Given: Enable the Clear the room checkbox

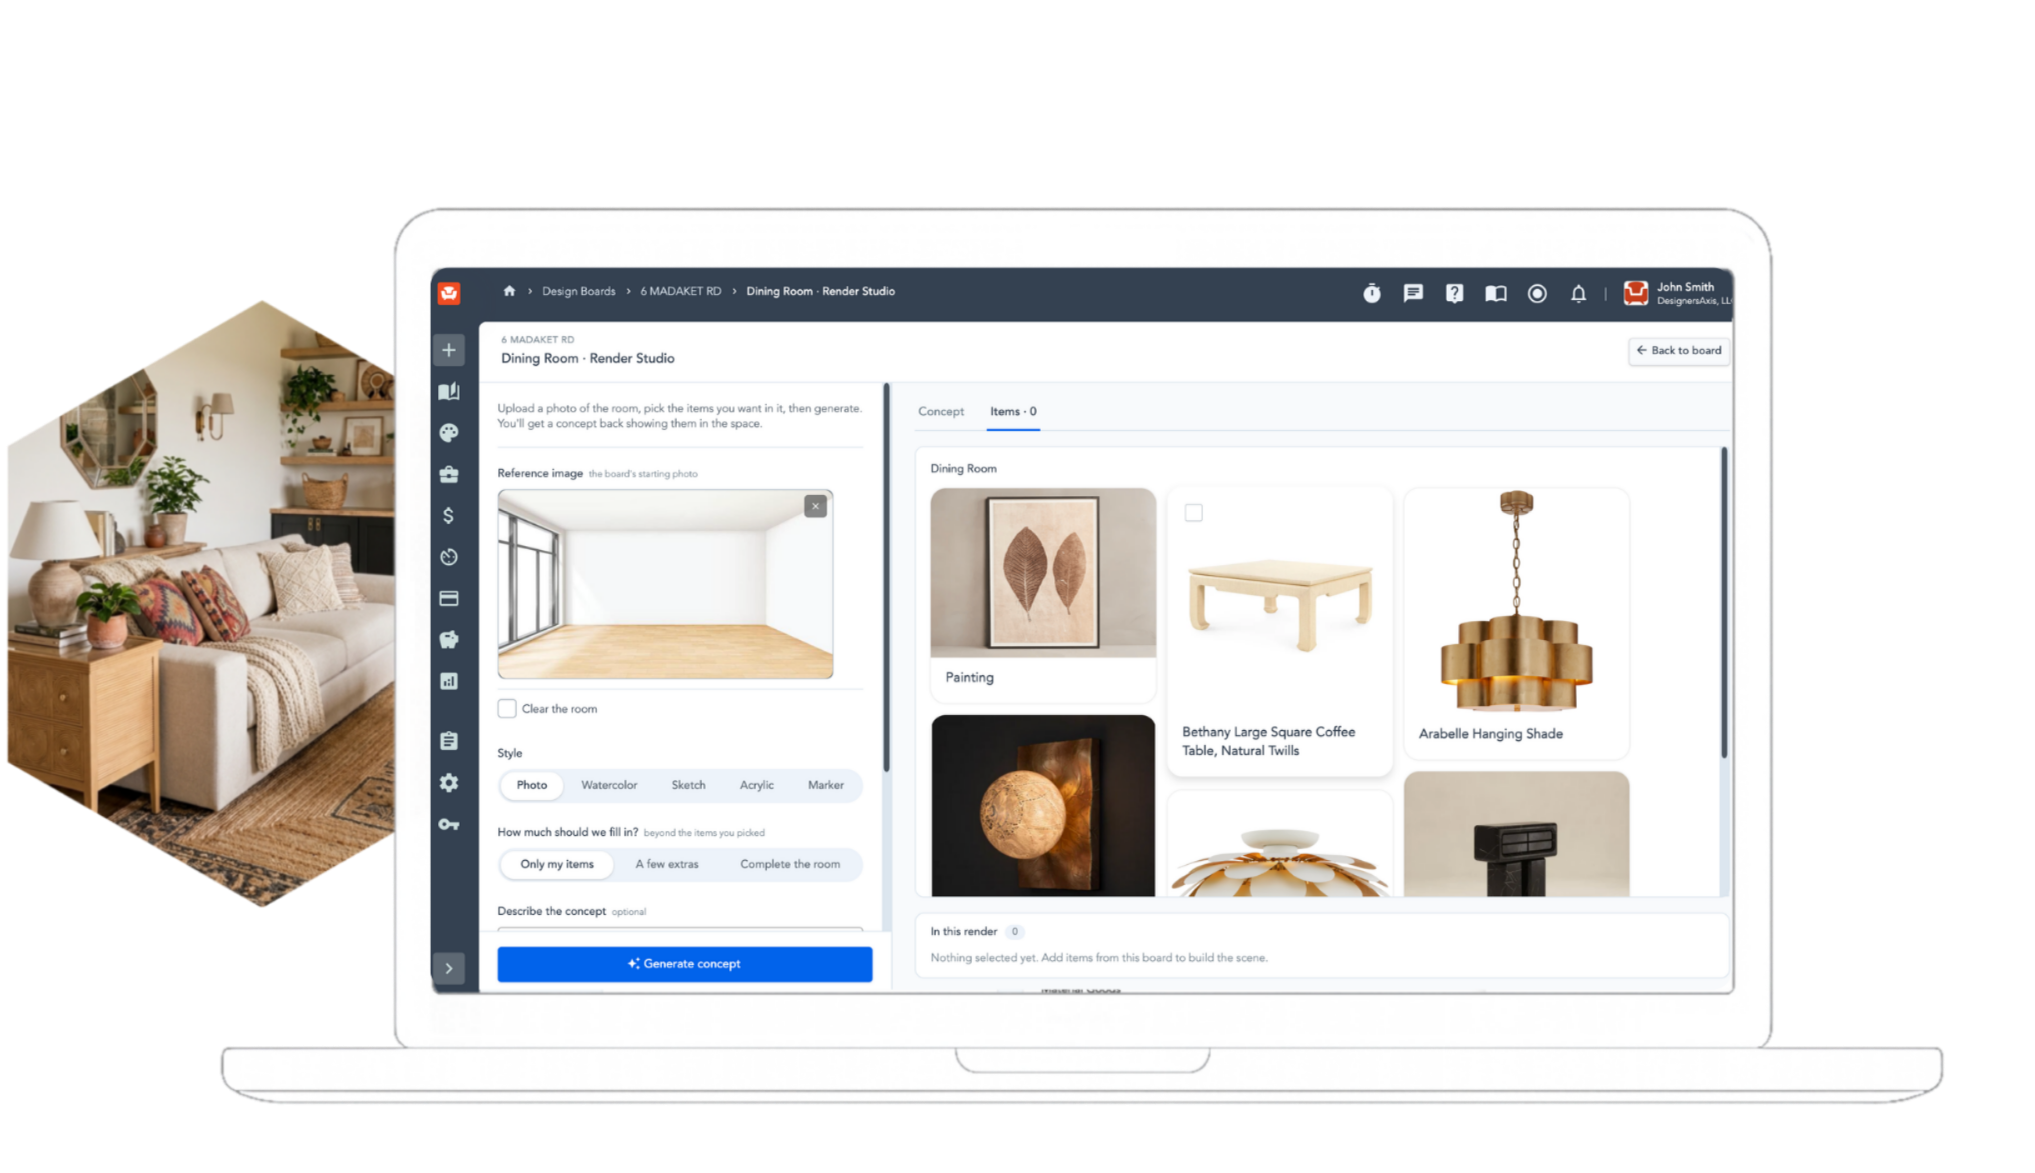Looking at the screenshot, I should [507, 708].
